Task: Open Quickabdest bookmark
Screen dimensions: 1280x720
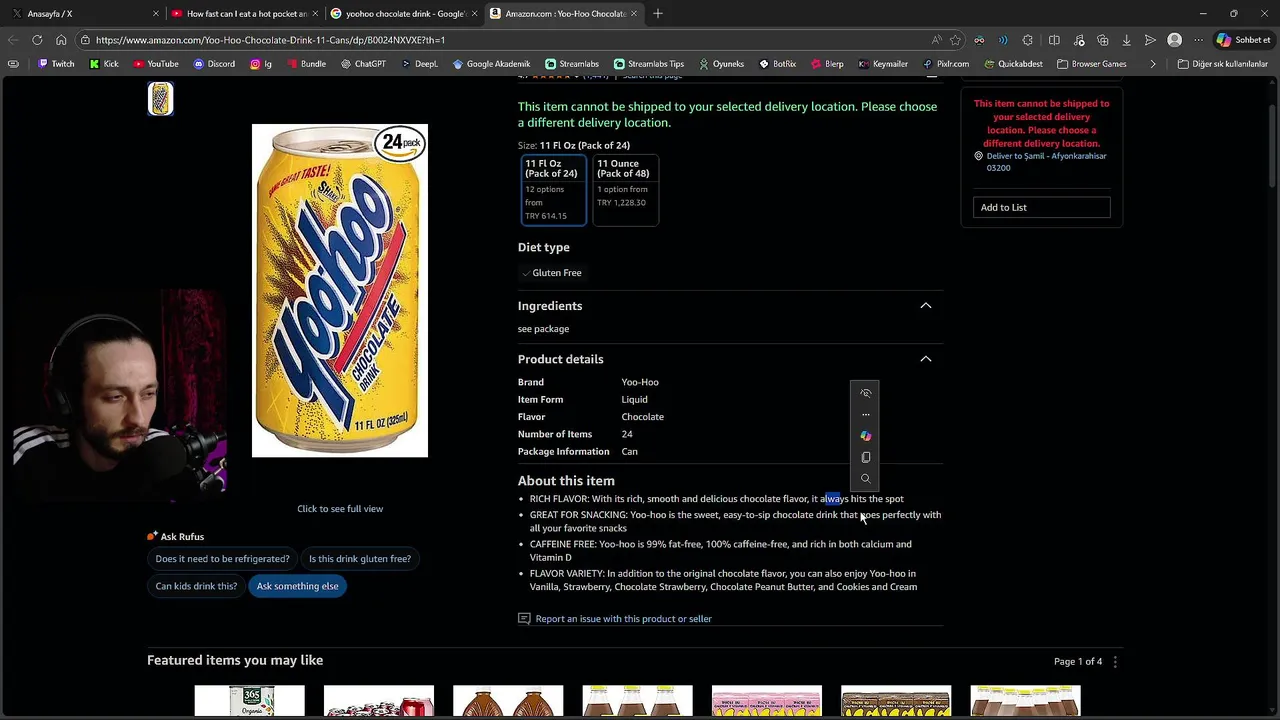Action: tap(1012, 64)
